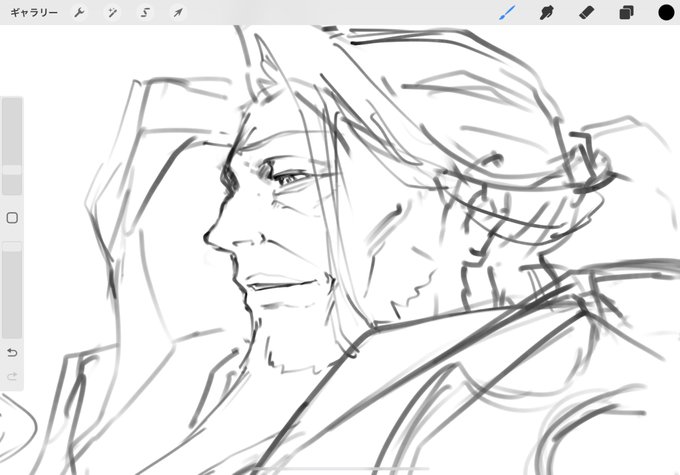The image size is (680, 475).
Task: Open the ギャラリー gallery view
Action: click(x=34, y=13)
